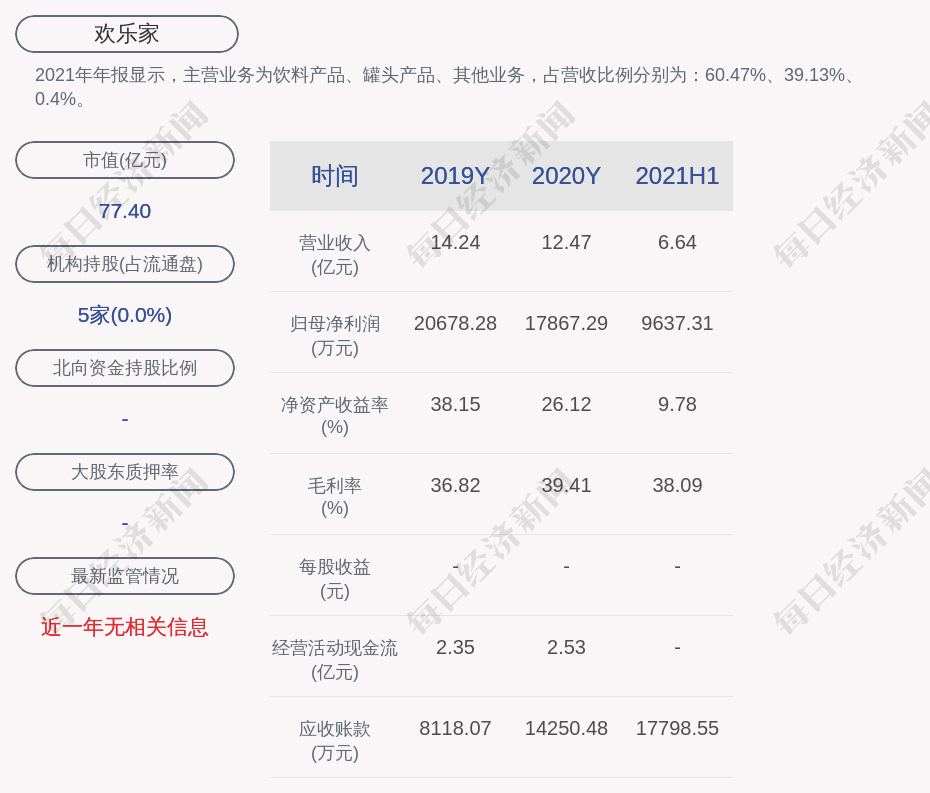Click the market value 77.40

point(125,211)
